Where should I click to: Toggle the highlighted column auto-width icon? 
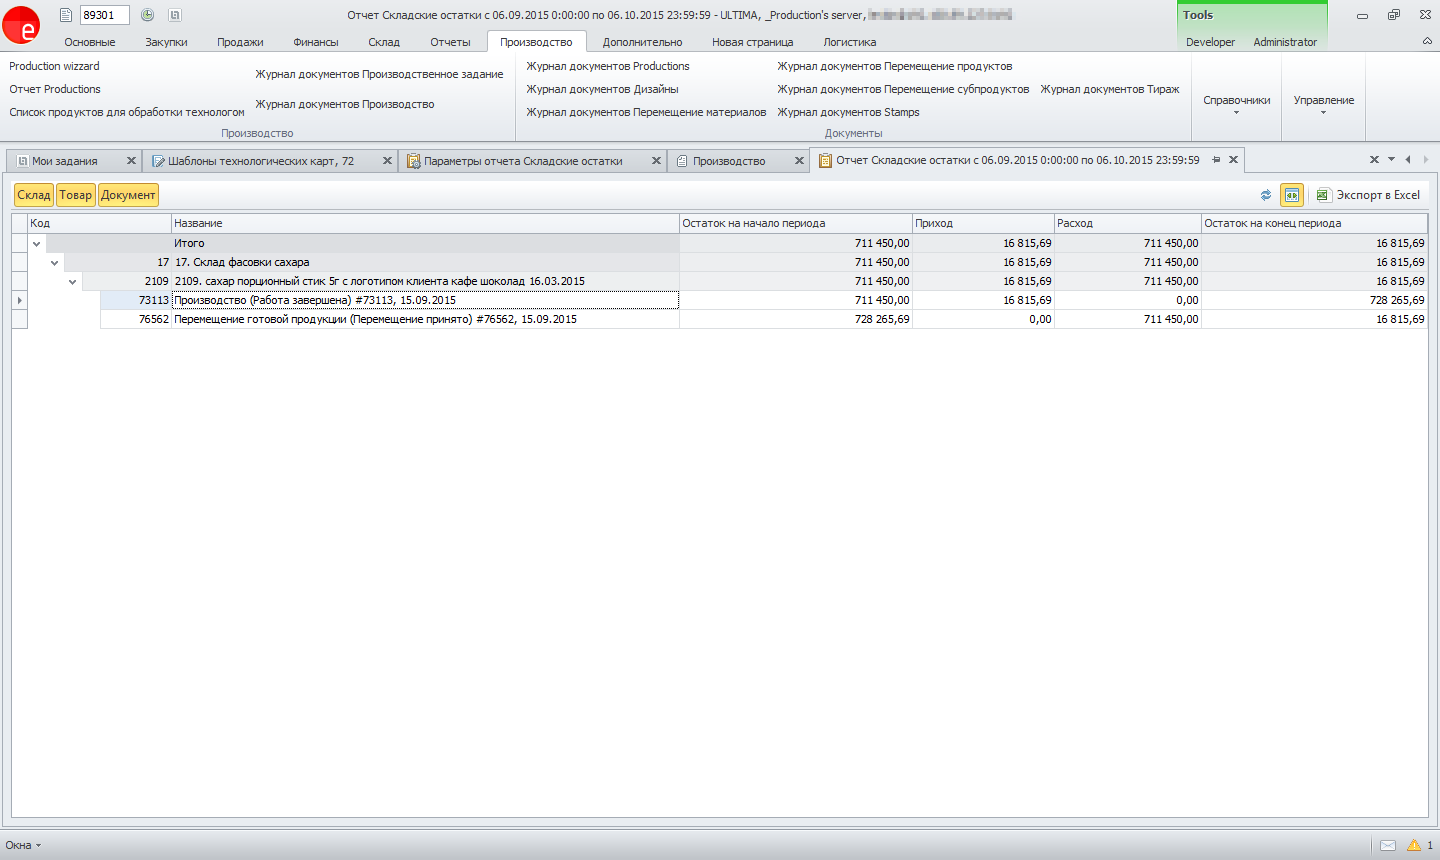click(1292, 195)
